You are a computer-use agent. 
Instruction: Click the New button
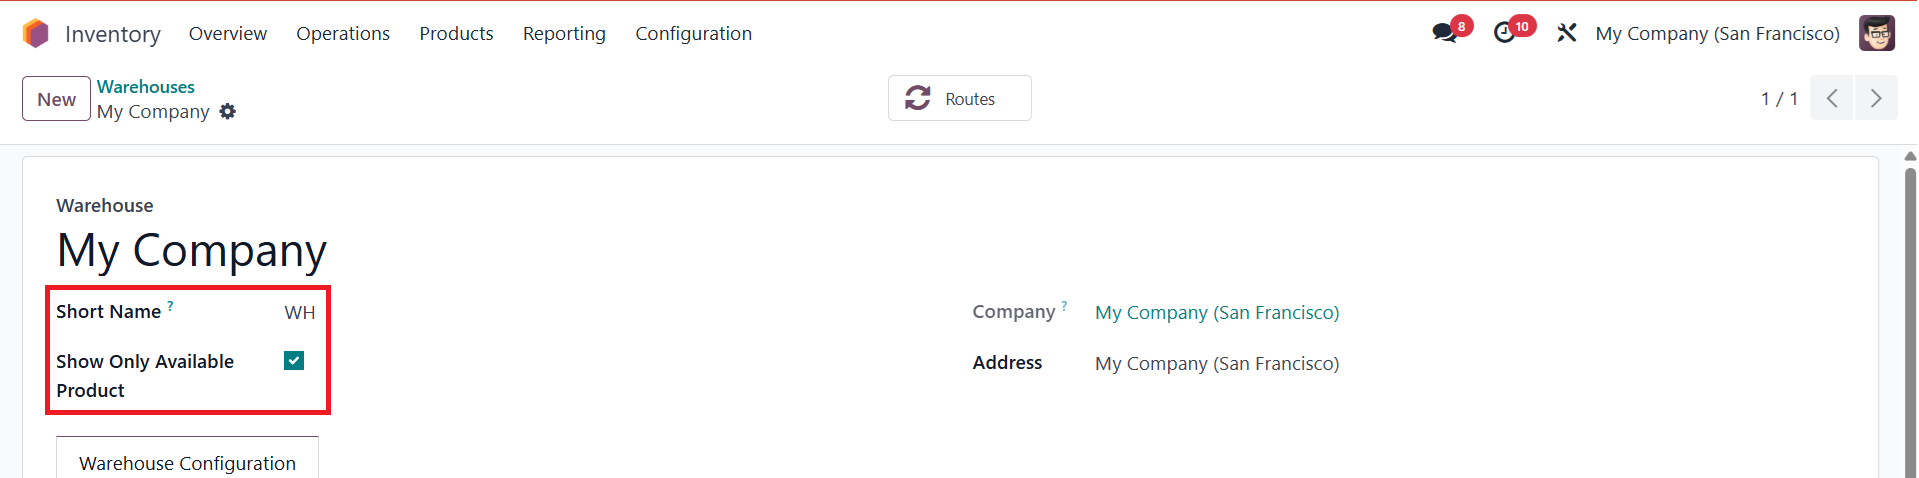coord(56,99)
